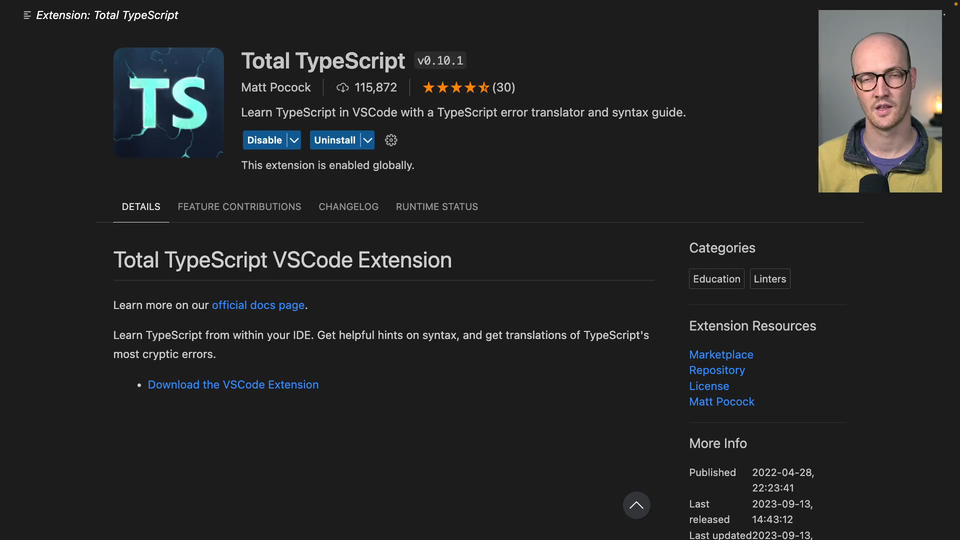Click the star rating icons

pos(456,88)
